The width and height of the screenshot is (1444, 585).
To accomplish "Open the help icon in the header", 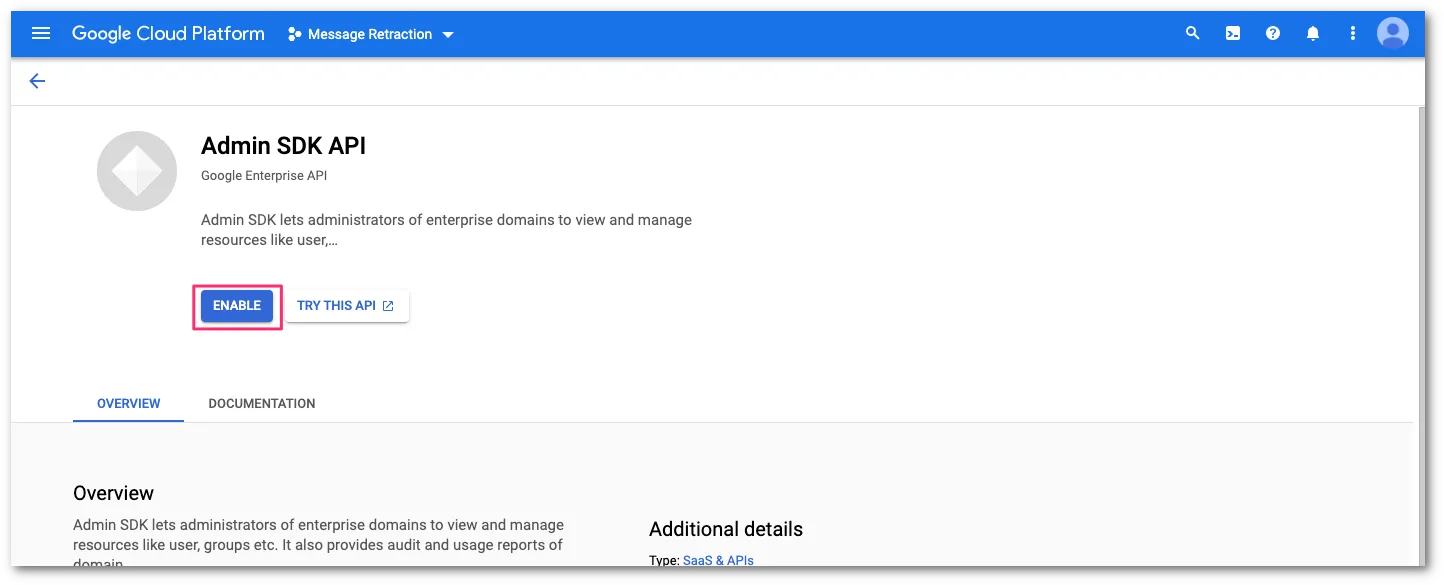I will coord(1272,33).
